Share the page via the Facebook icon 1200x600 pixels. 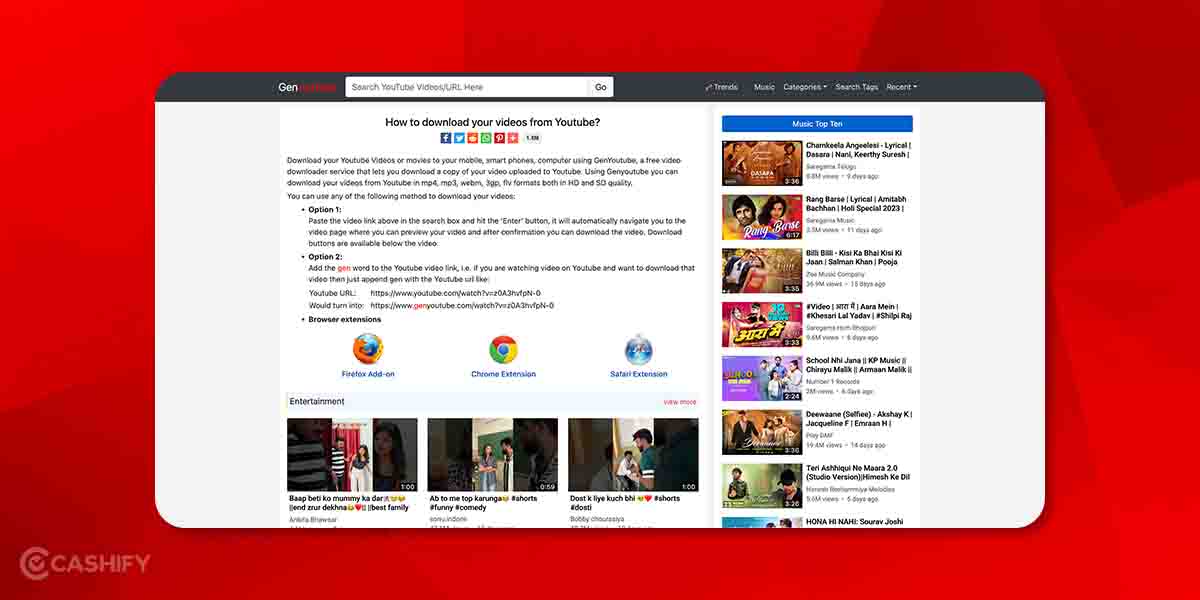coord(445,137)
